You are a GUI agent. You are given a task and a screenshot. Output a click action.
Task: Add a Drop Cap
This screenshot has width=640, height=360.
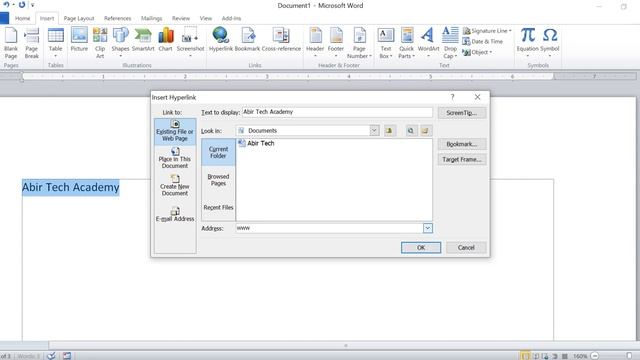(450, 43)
